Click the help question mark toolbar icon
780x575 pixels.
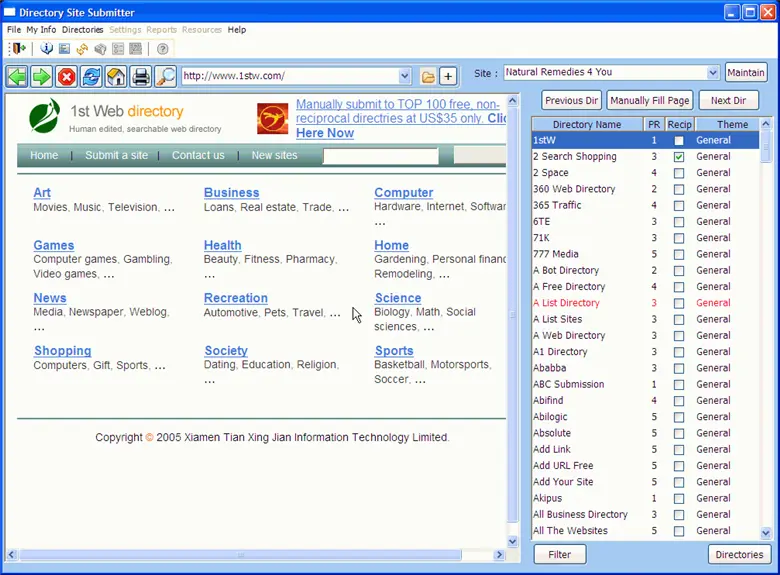pyautogui.click(x=163, y=49)
